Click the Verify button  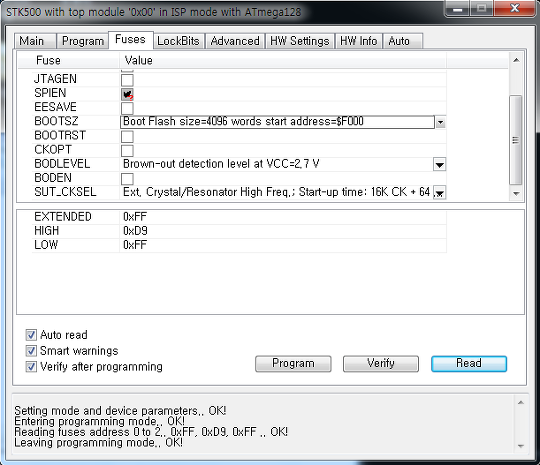pyautogui.click(x=381, y=364)
